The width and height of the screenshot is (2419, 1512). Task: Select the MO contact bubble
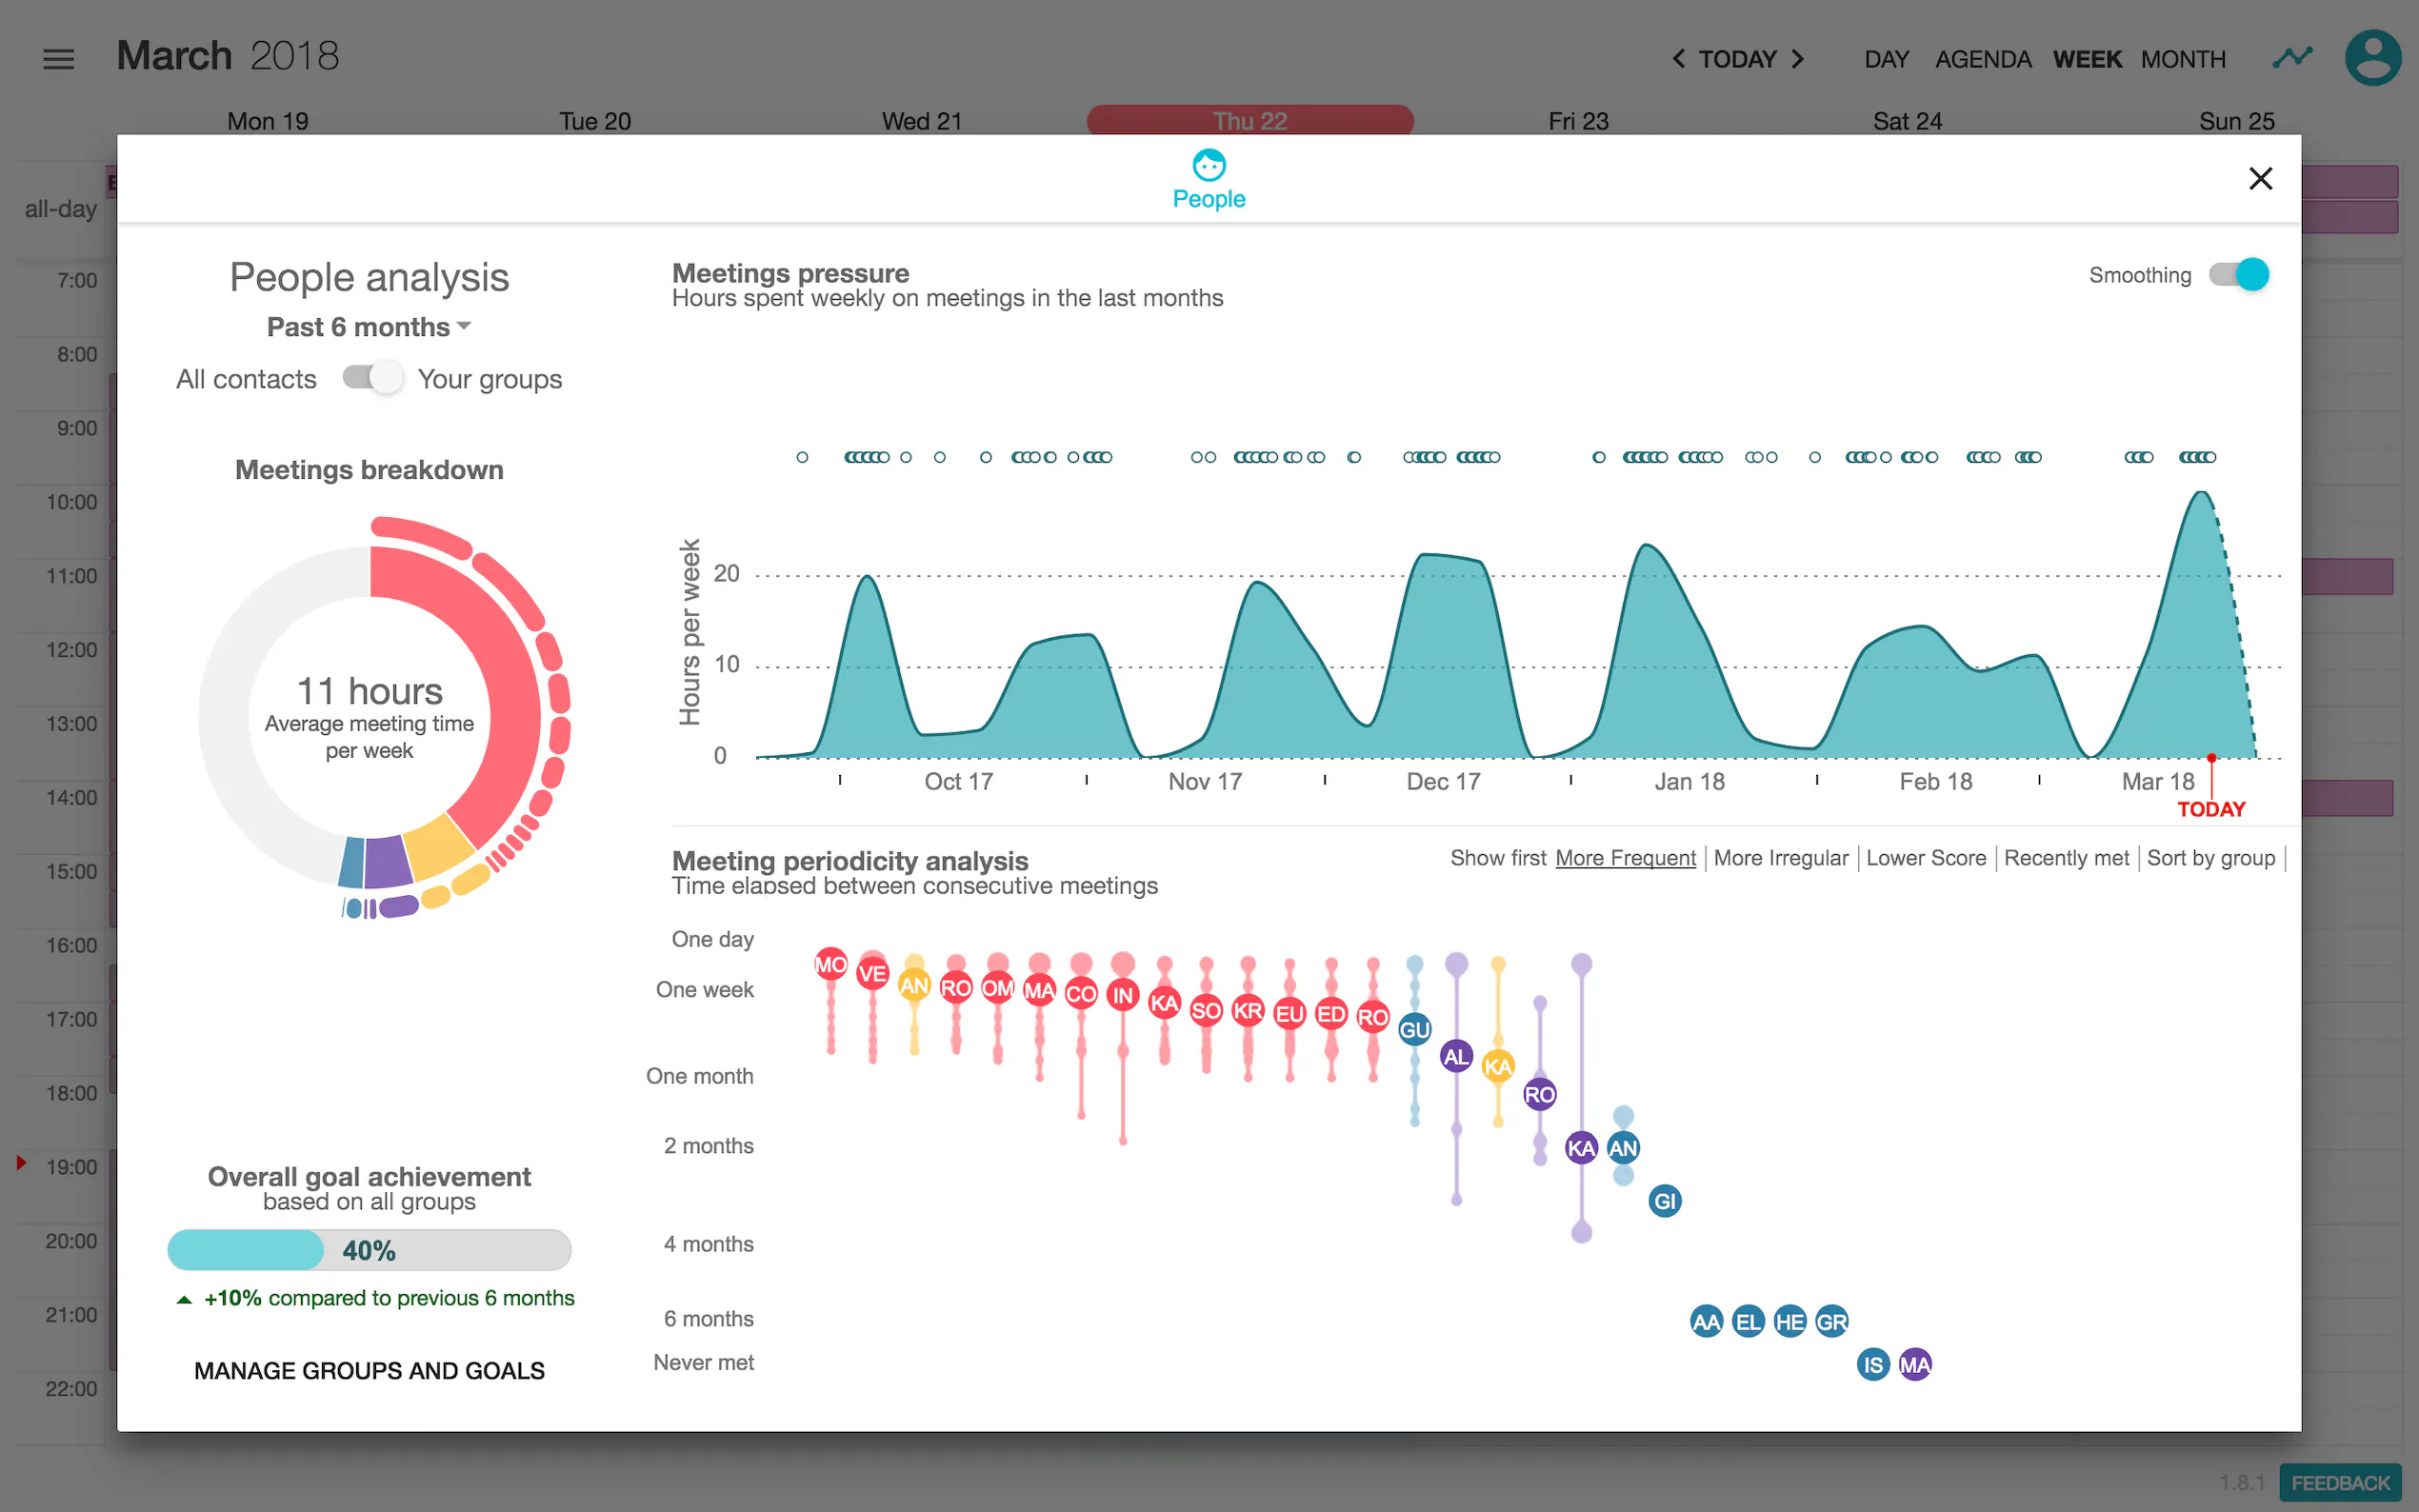[x=830, y=965]
